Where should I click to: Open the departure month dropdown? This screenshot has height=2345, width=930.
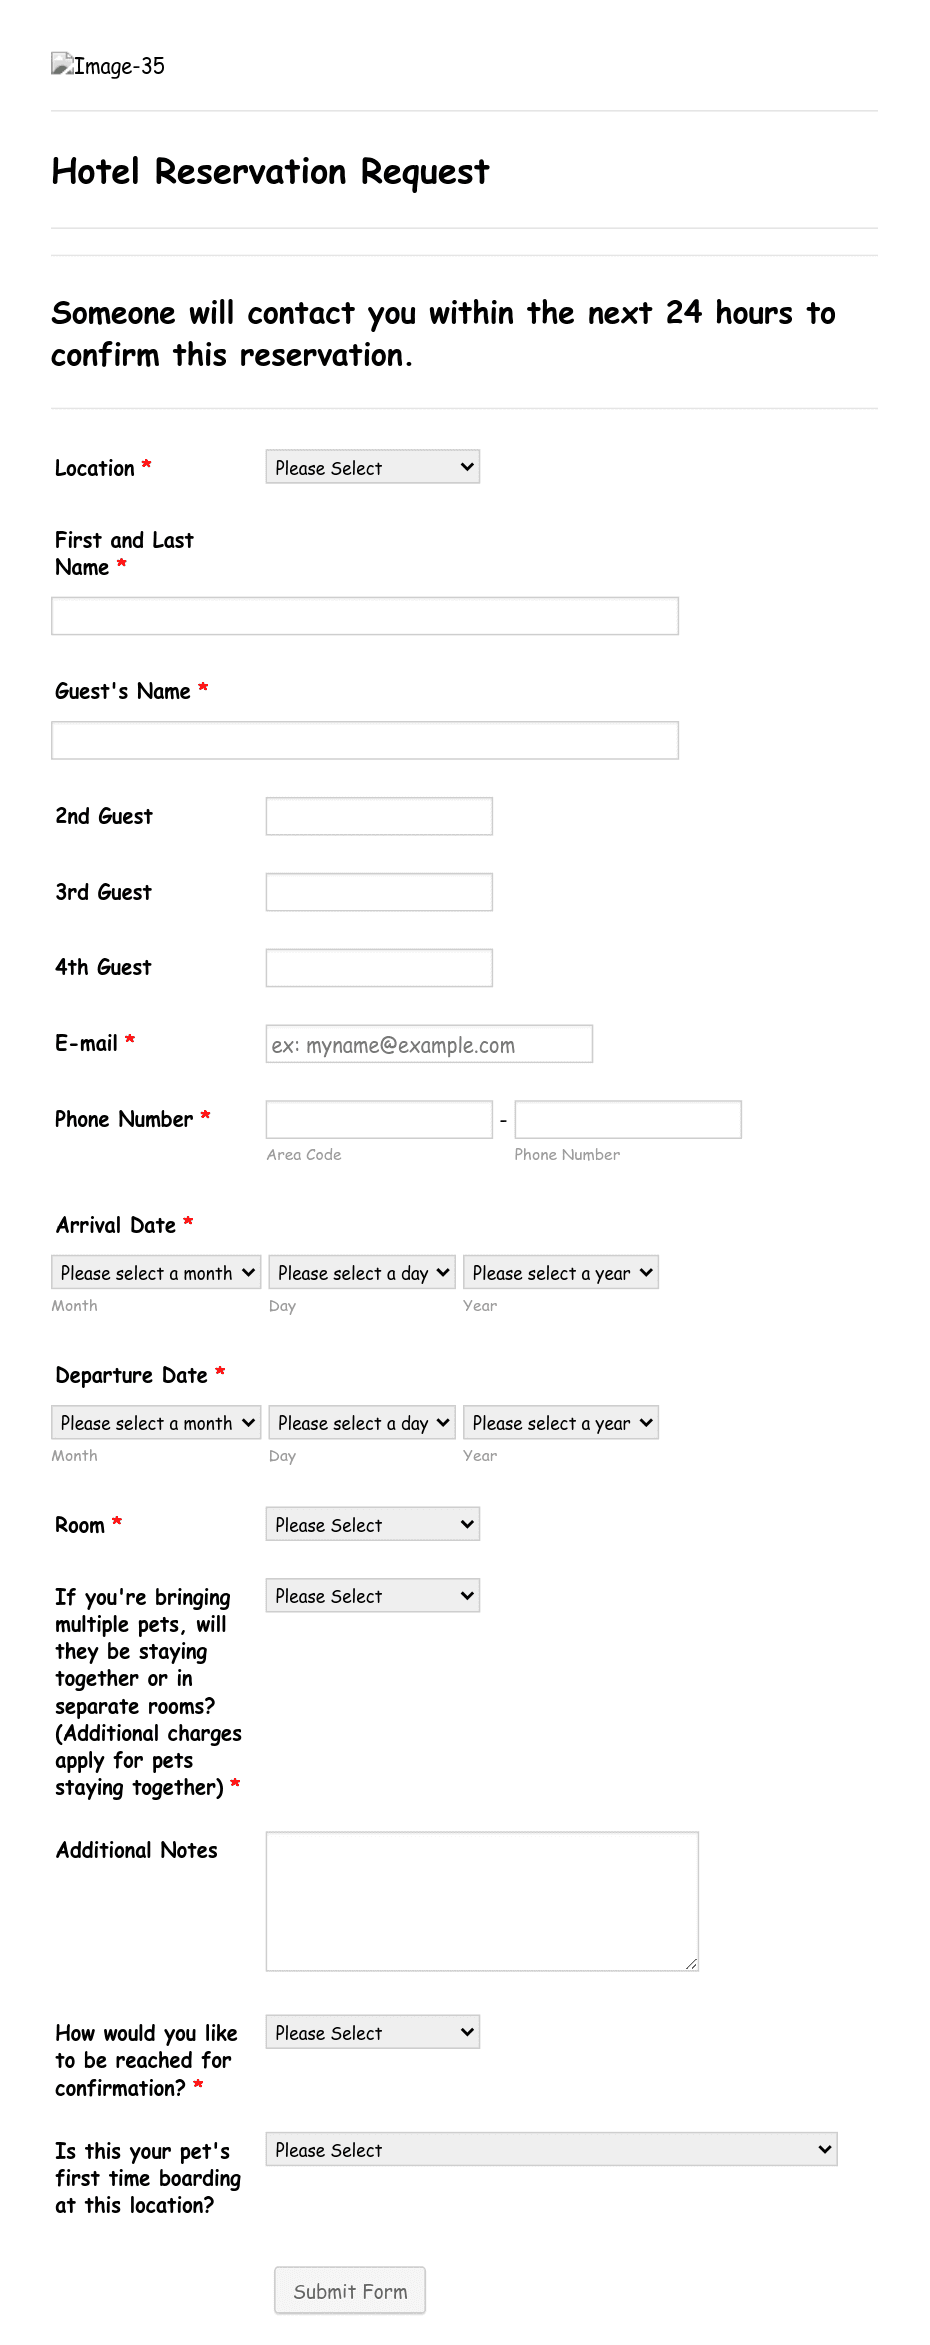coord(155,1422)
